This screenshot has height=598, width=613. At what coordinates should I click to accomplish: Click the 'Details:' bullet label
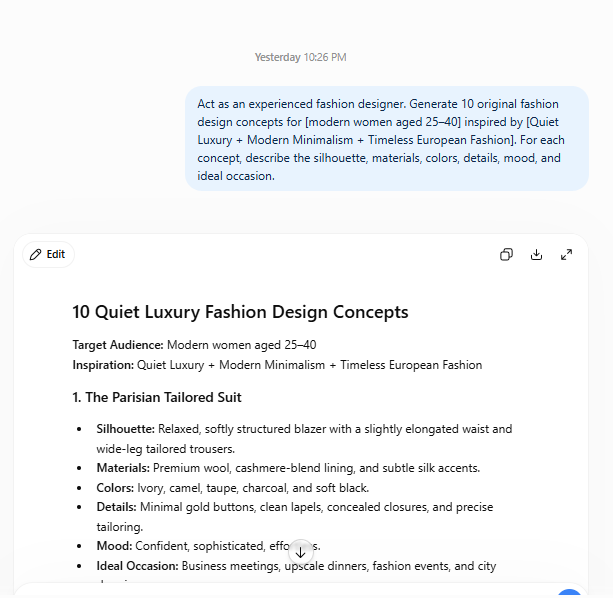[117, 507]
